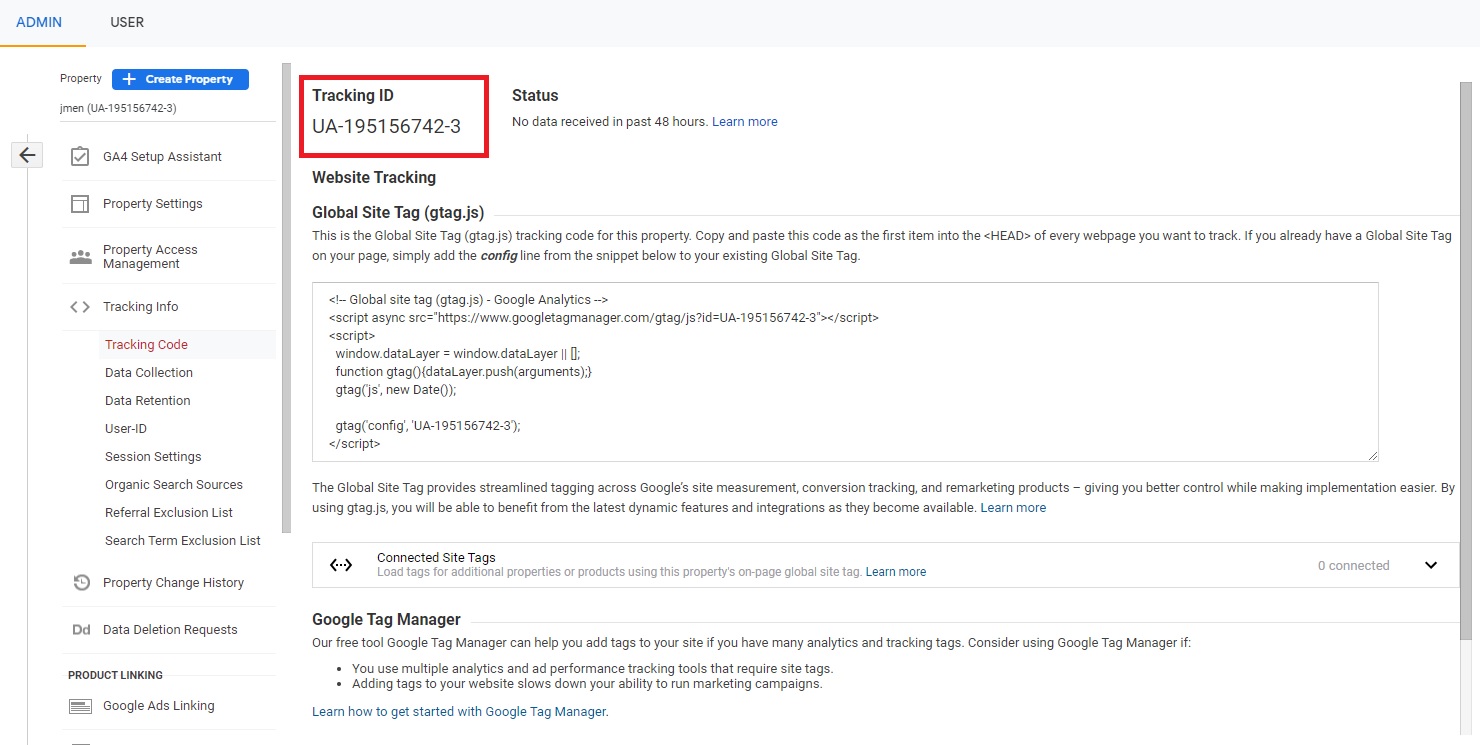Click the Property Change History clock icon
Image resolution: width=1480 pixels, height=745 pixels.
(81, 583)
